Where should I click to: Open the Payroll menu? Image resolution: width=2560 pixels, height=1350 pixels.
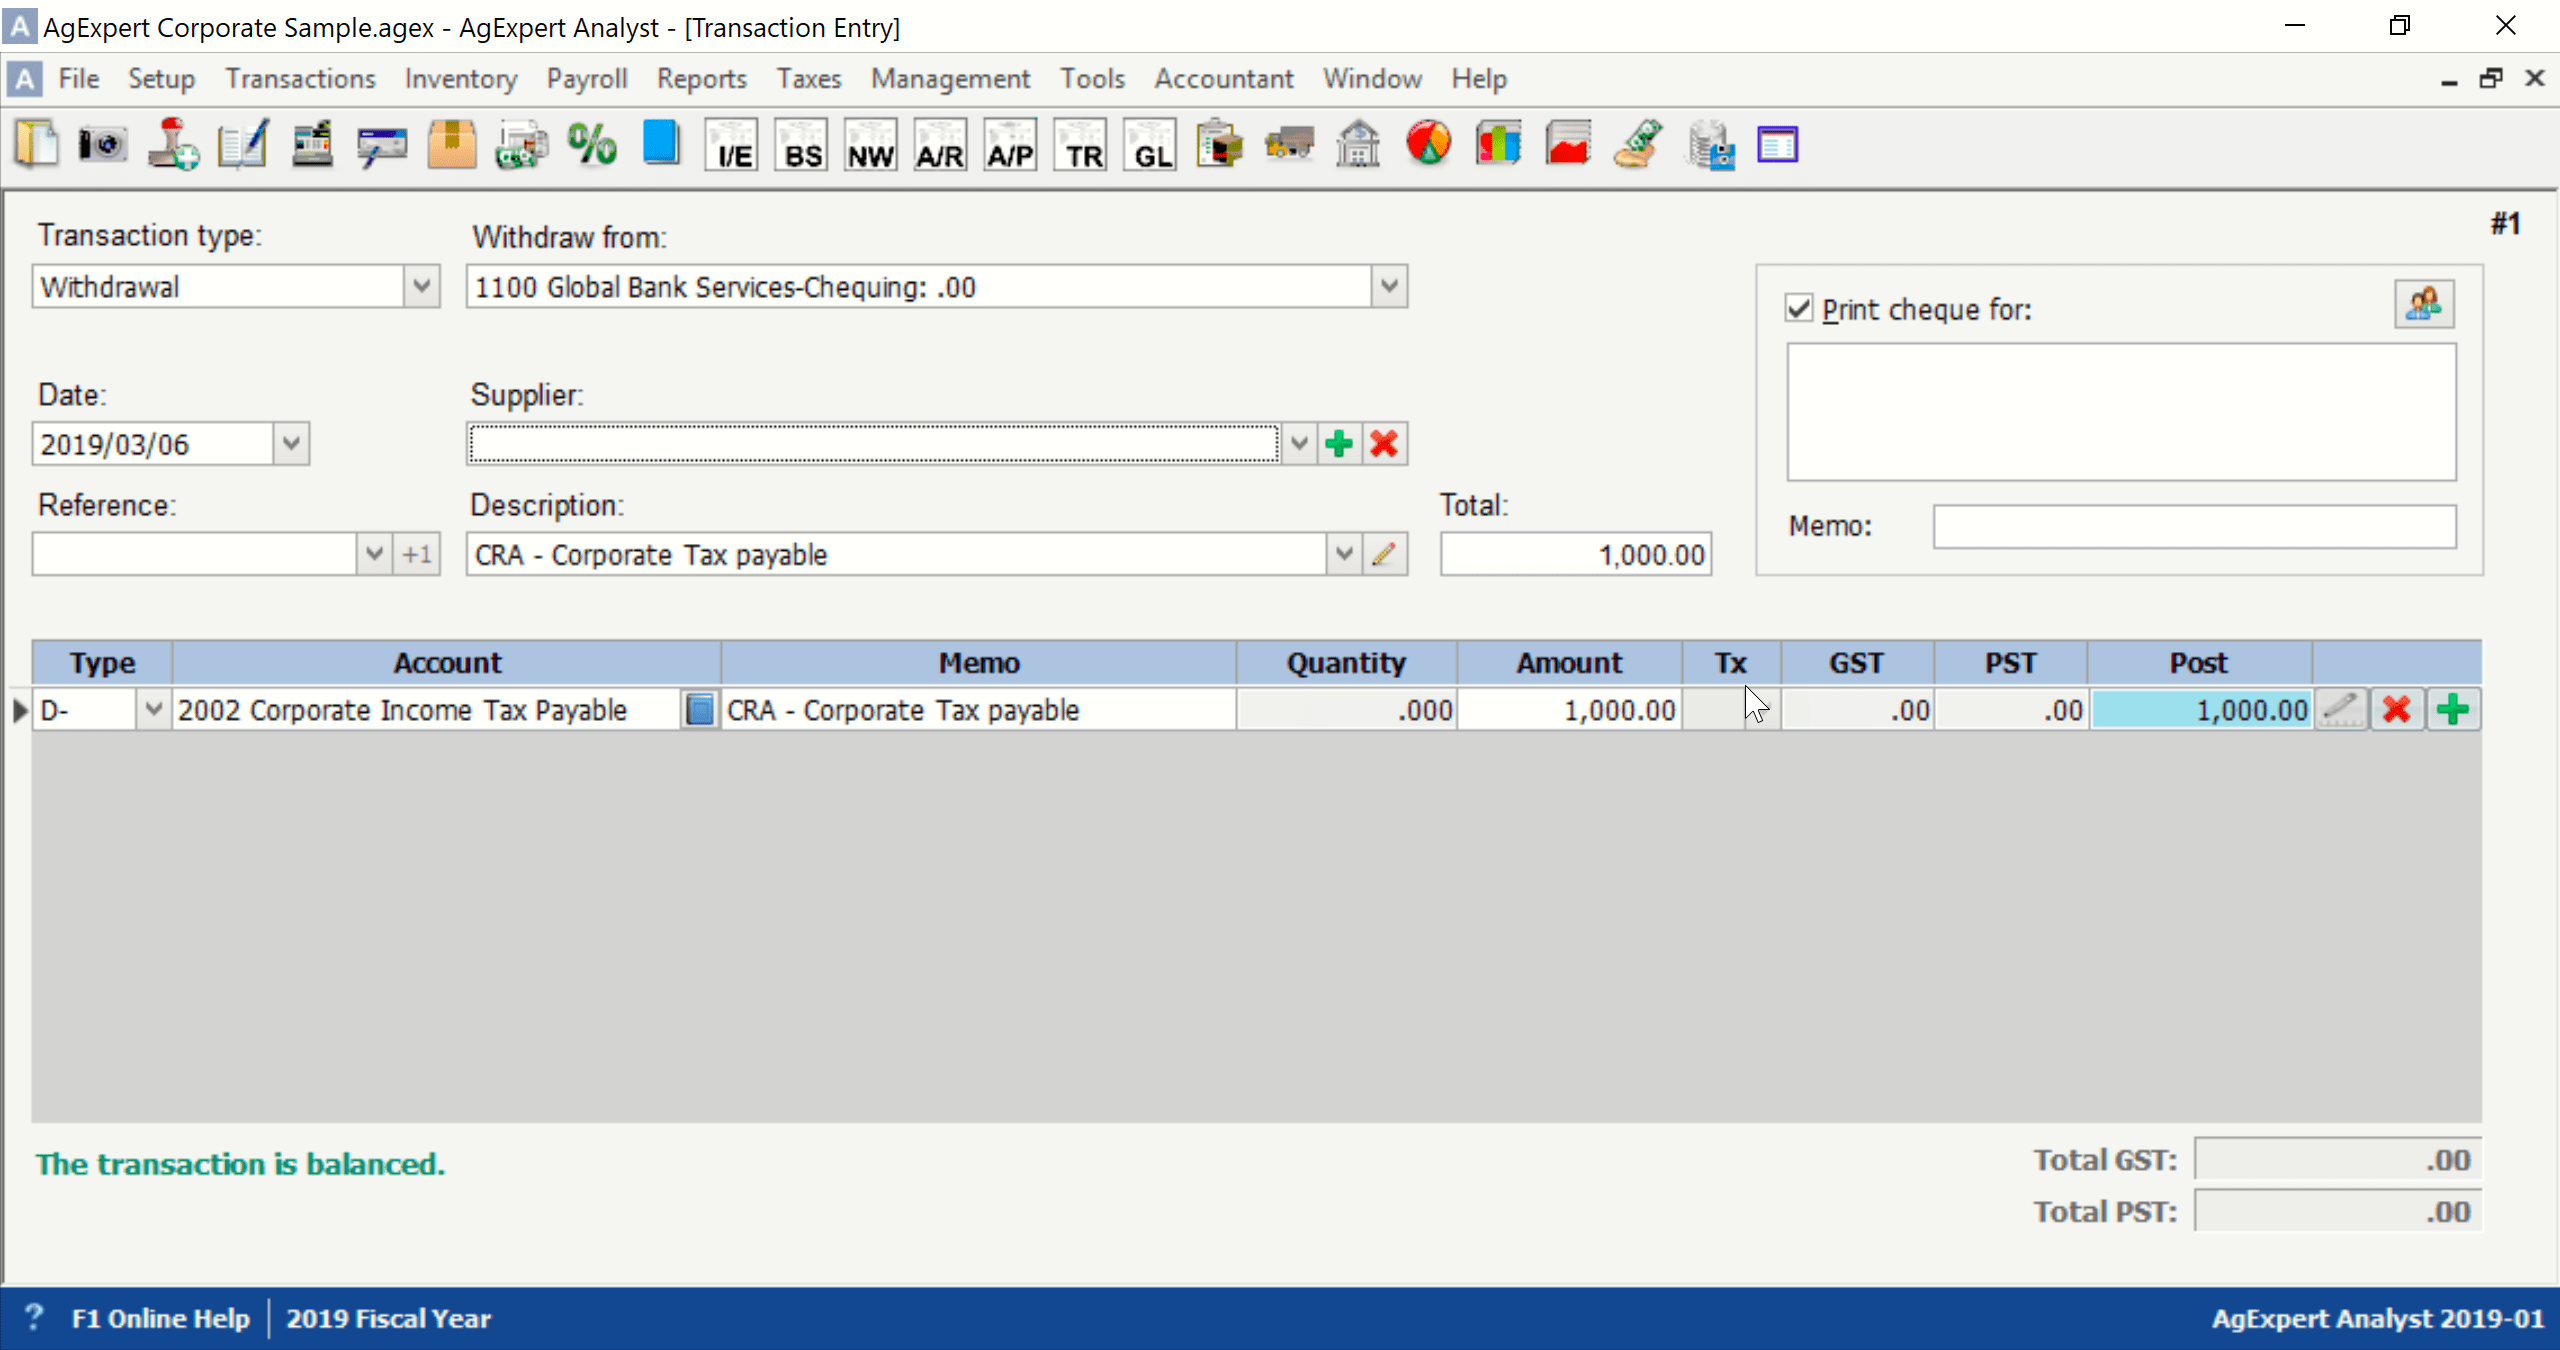pos(586,78)
